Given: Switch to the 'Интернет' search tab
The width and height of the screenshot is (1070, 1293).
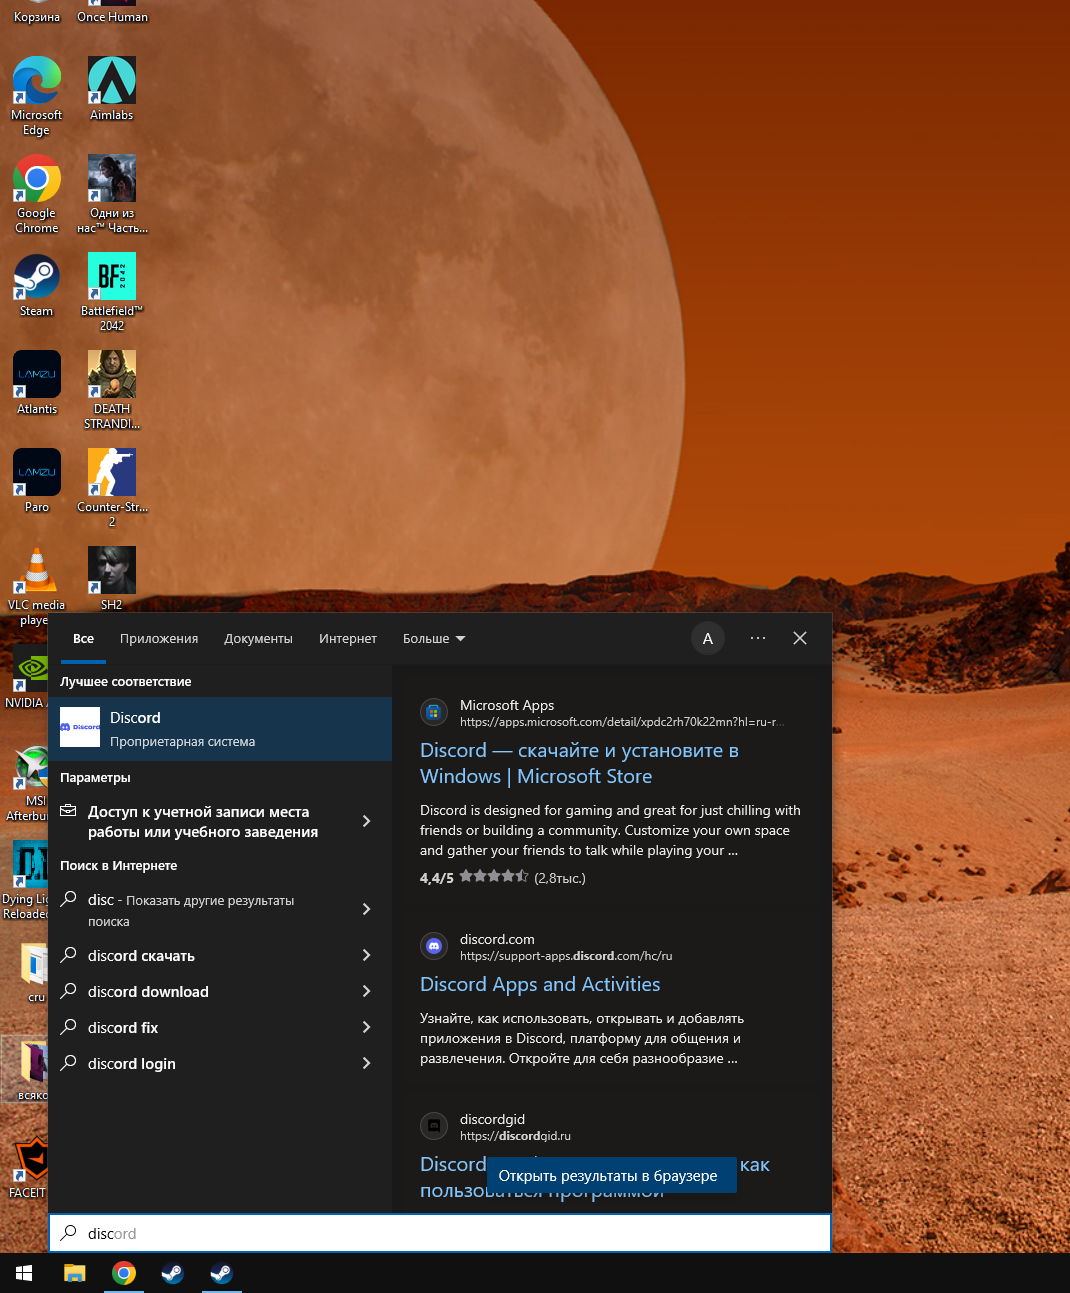Looking at the screenshot, I should click(348, 639).
